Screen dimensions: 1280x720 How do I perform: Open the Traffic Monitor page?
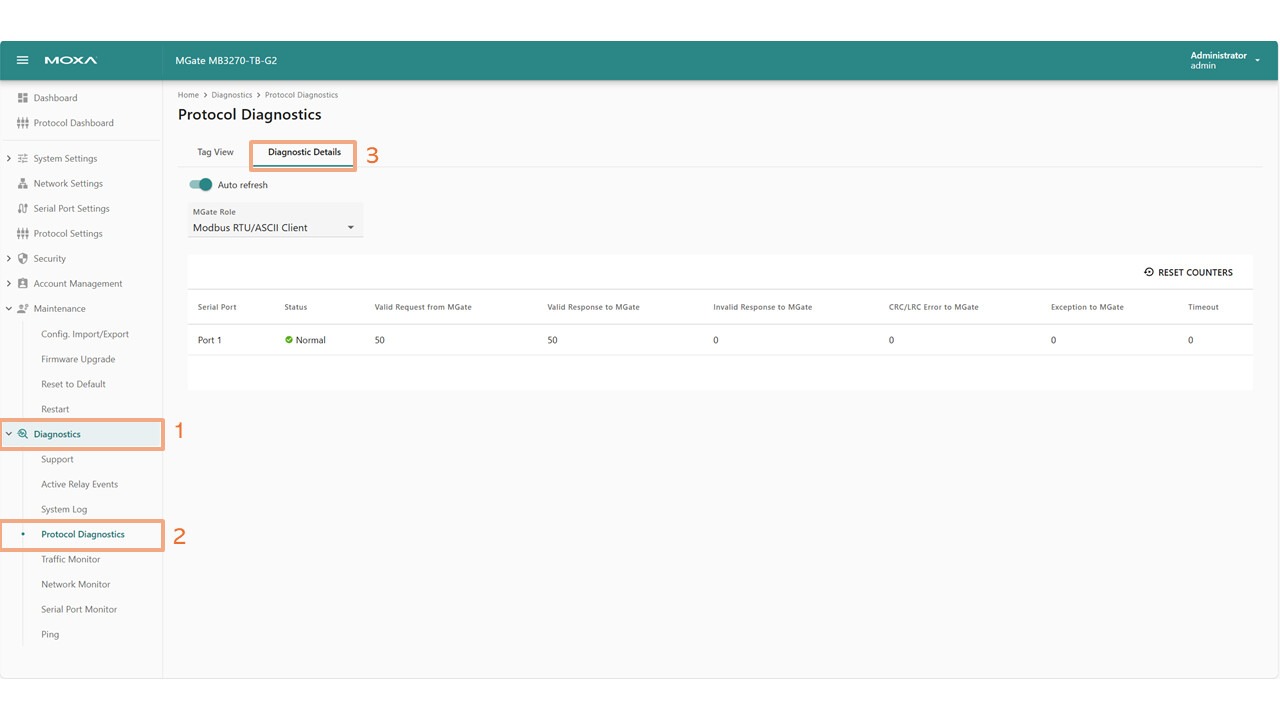tap(70, 559)
